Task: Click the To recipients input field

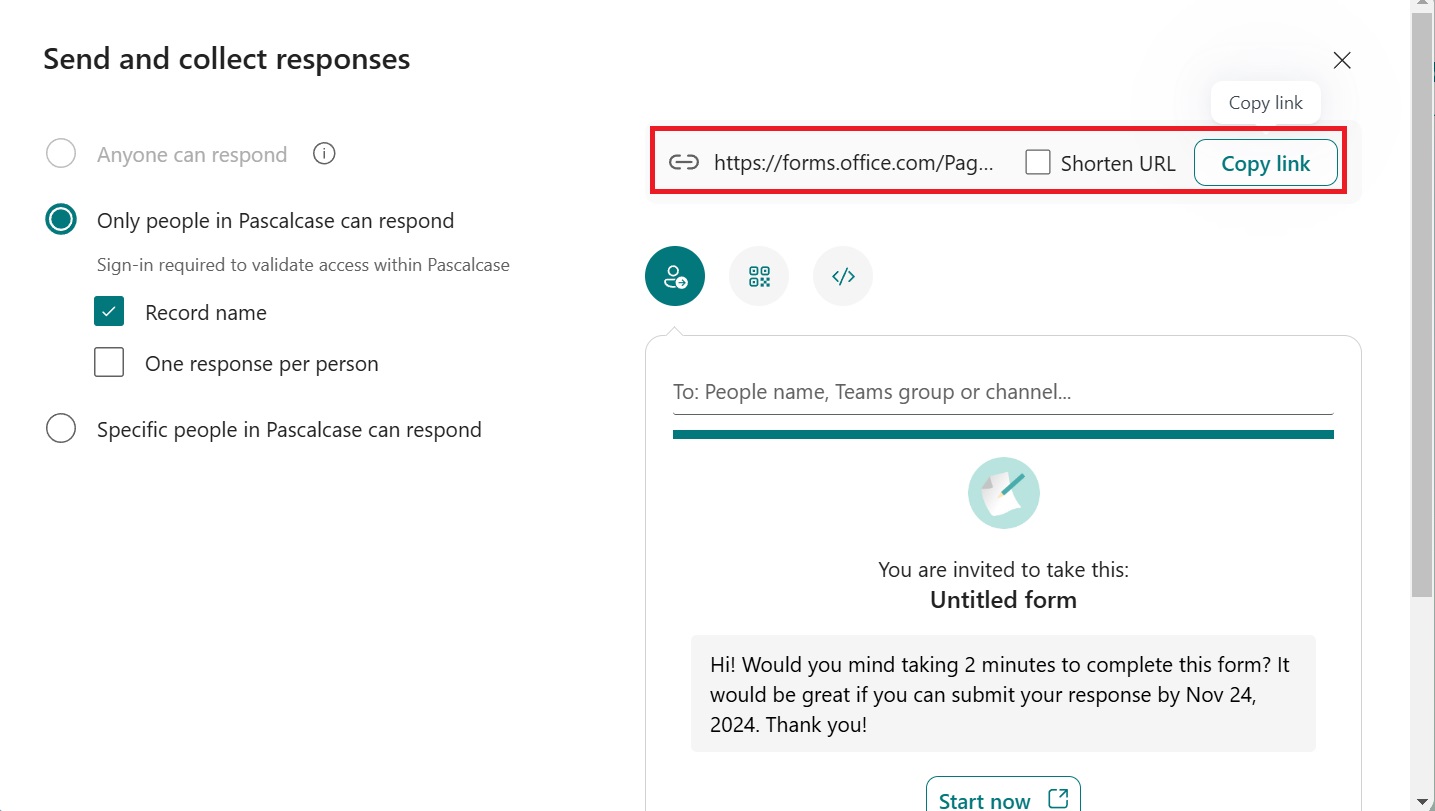Action: [x=1002, y=392]
